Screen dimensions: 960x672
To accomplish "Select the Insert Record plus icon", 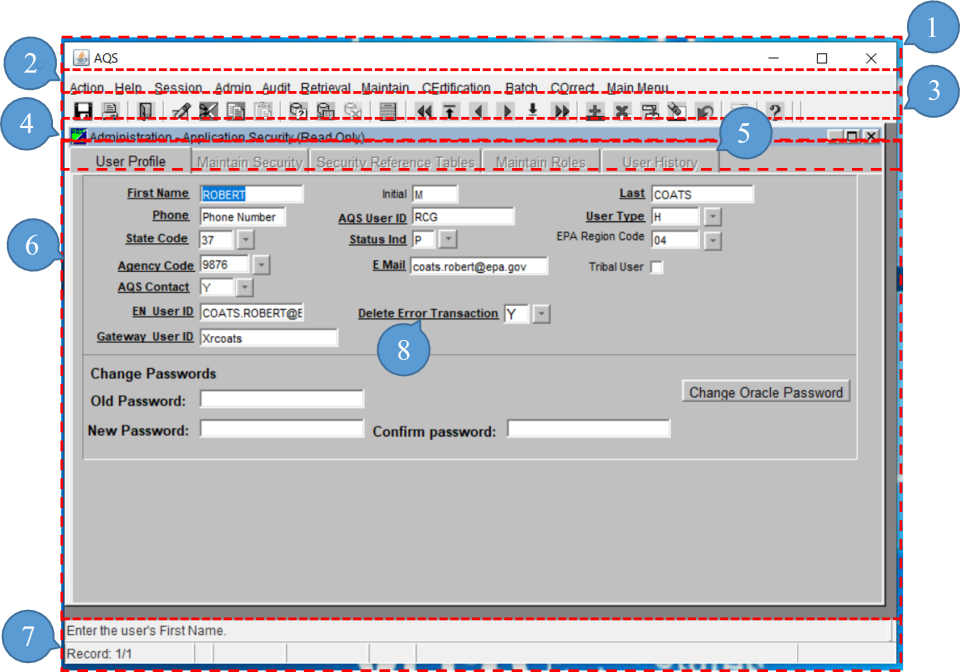I will [595, 110].
